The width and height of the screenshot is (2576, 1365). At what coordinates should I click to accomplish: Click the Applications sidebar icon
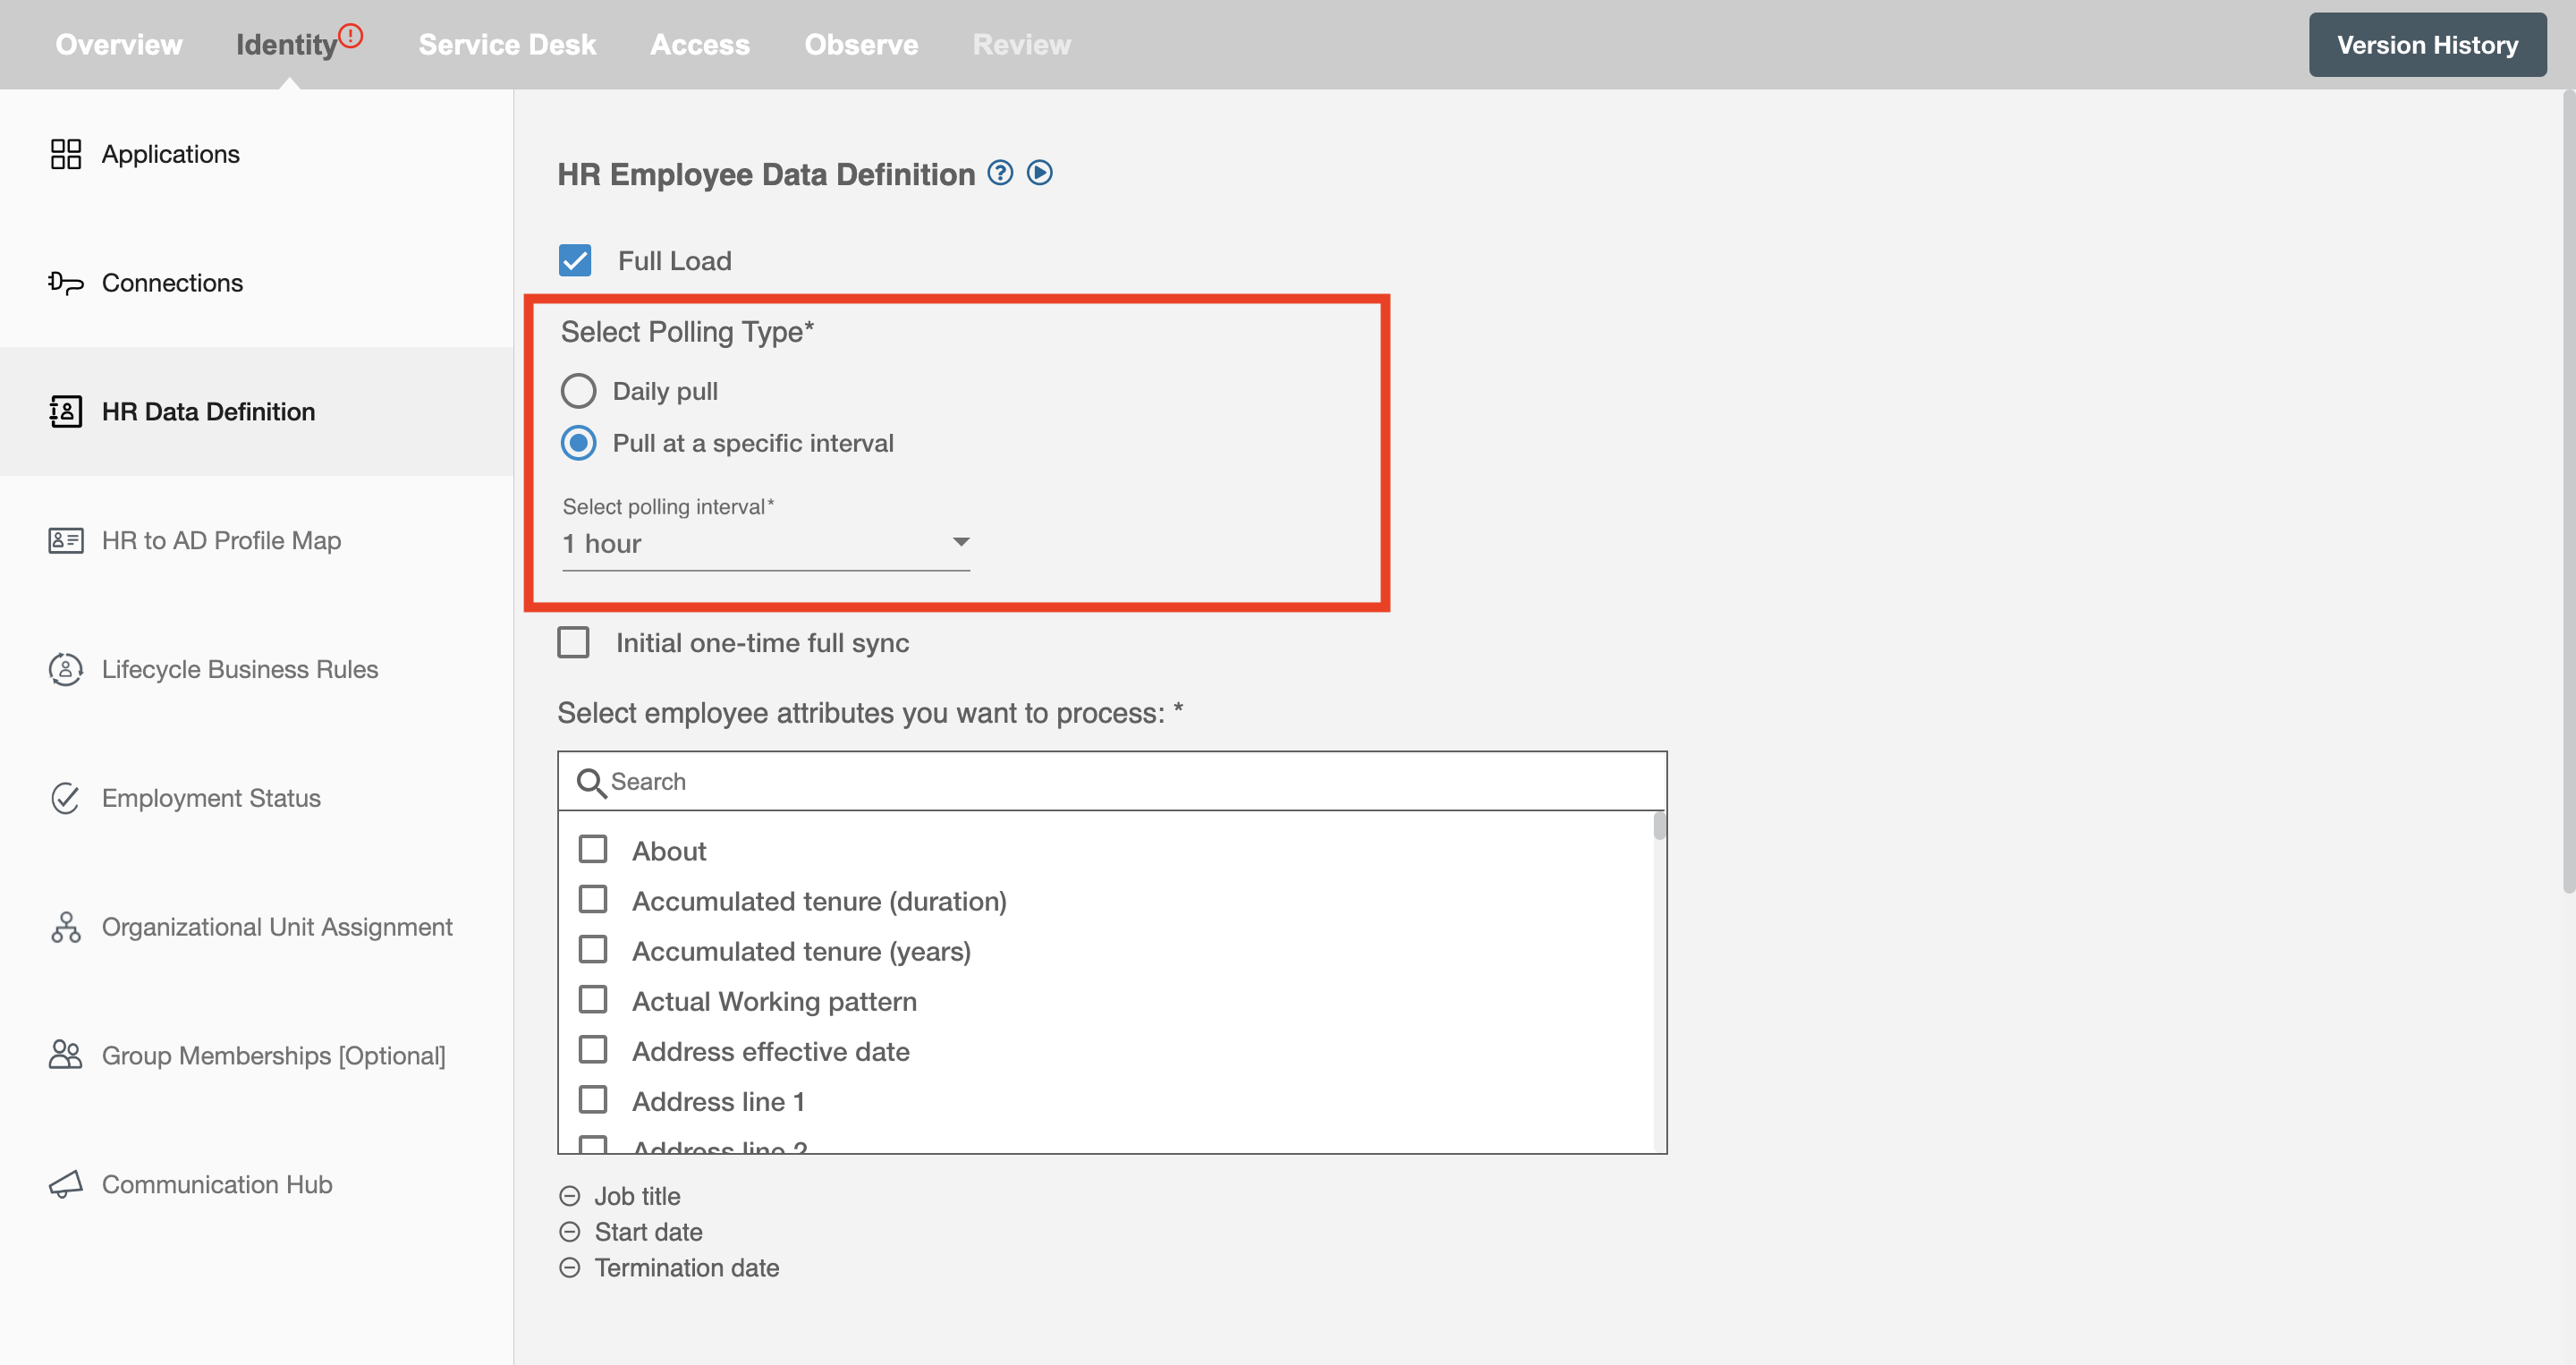click(x=66, y=152)
